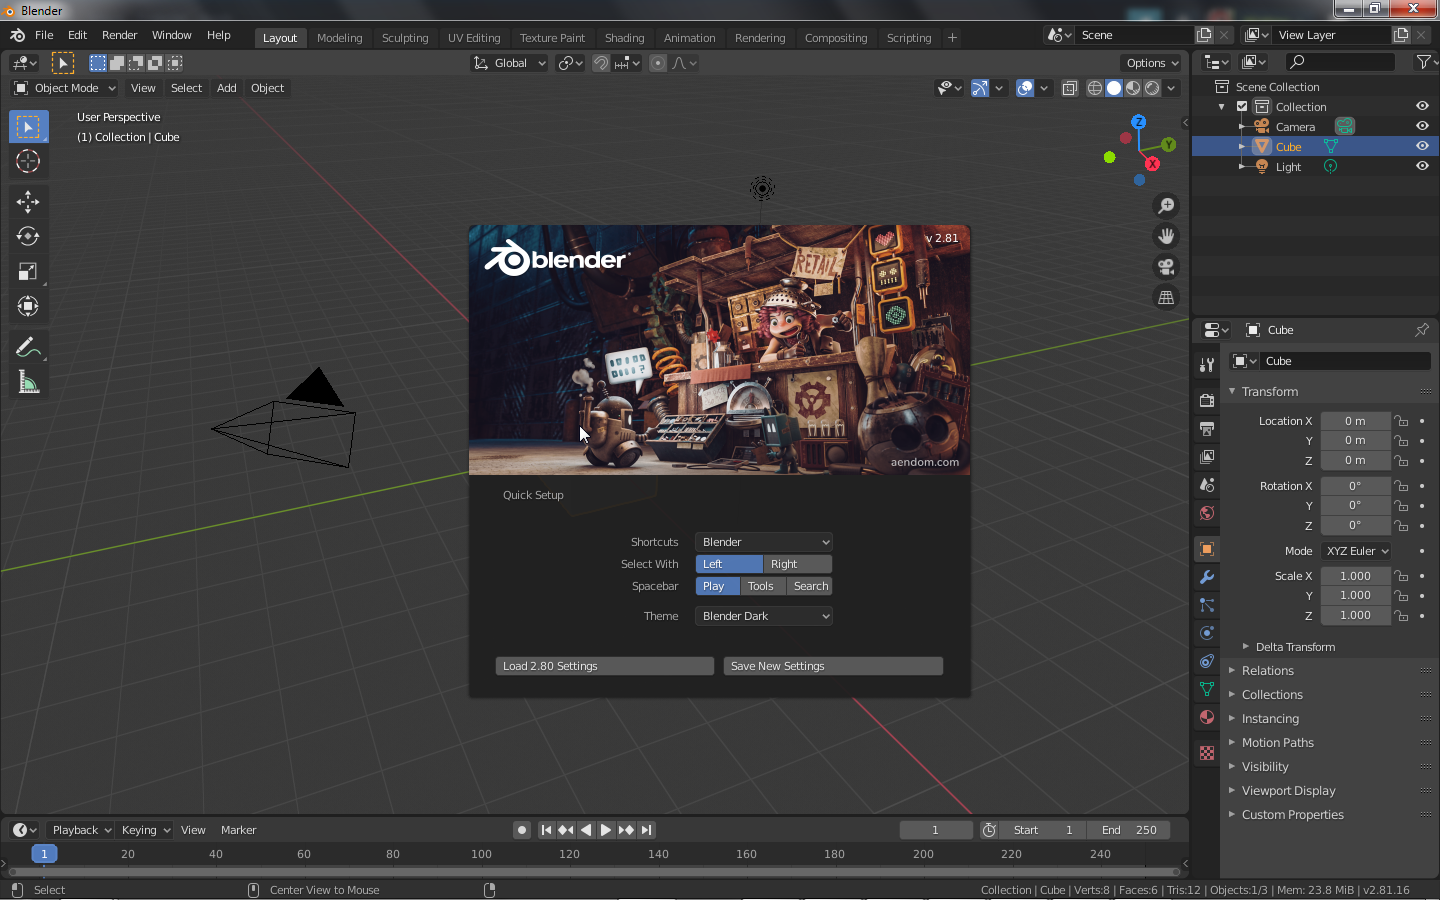The height and width of the screenshot is (900, 1440).
Task: Toggle Collection visibility eye icon
Action: (x=1422, y=106)
